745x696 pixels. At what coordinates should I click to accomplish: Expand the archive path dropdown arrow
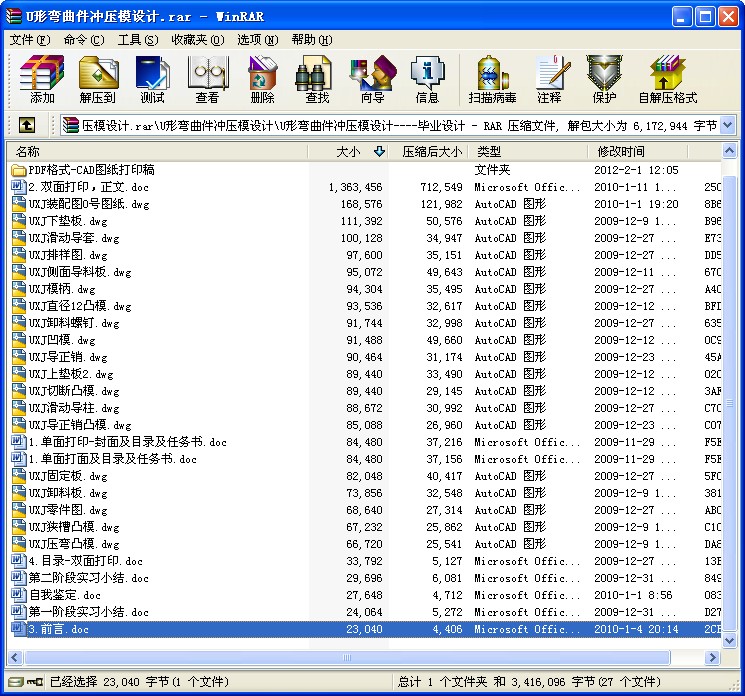[x=727, y=125]
